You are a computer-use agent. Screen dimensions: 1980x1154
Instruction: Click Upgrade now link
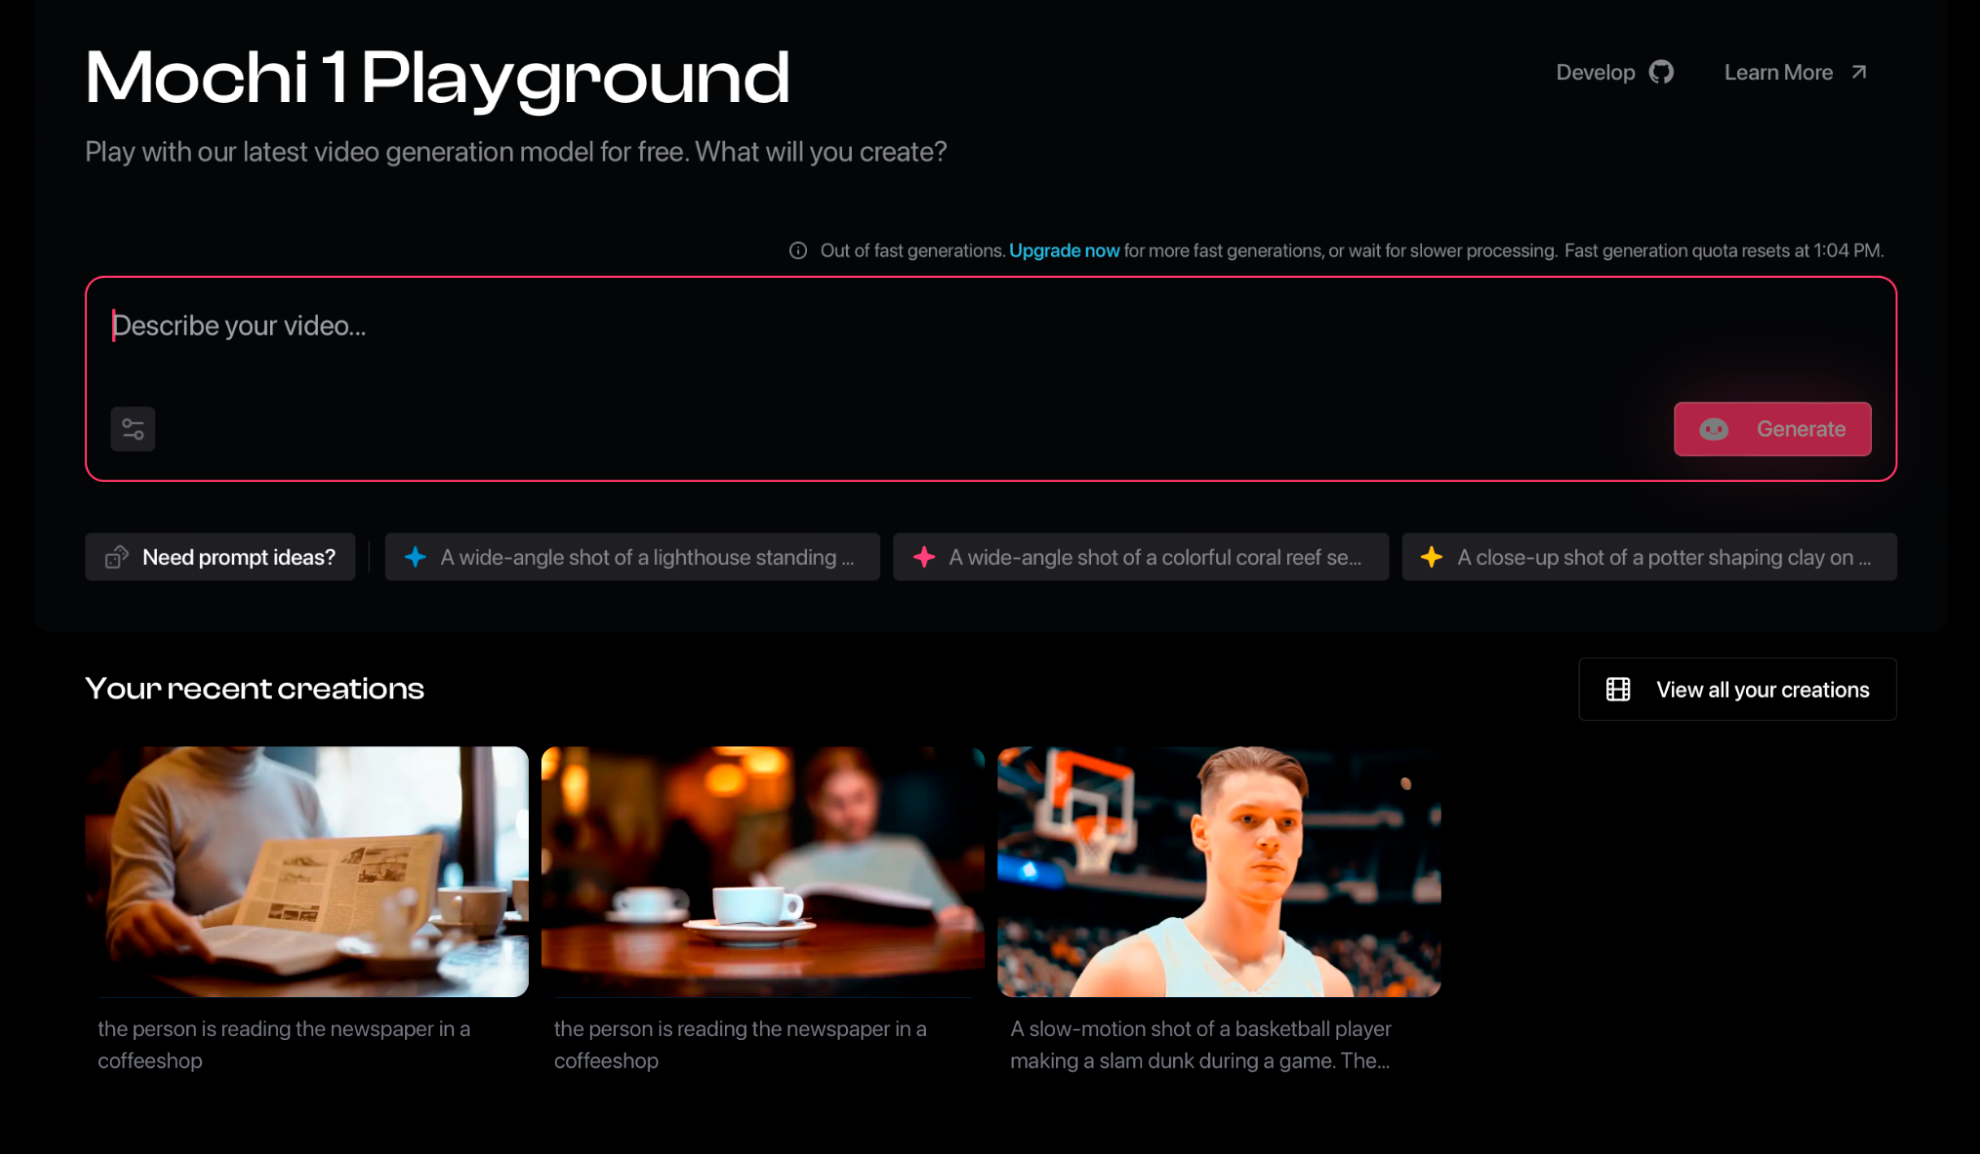coord(1063,250)
